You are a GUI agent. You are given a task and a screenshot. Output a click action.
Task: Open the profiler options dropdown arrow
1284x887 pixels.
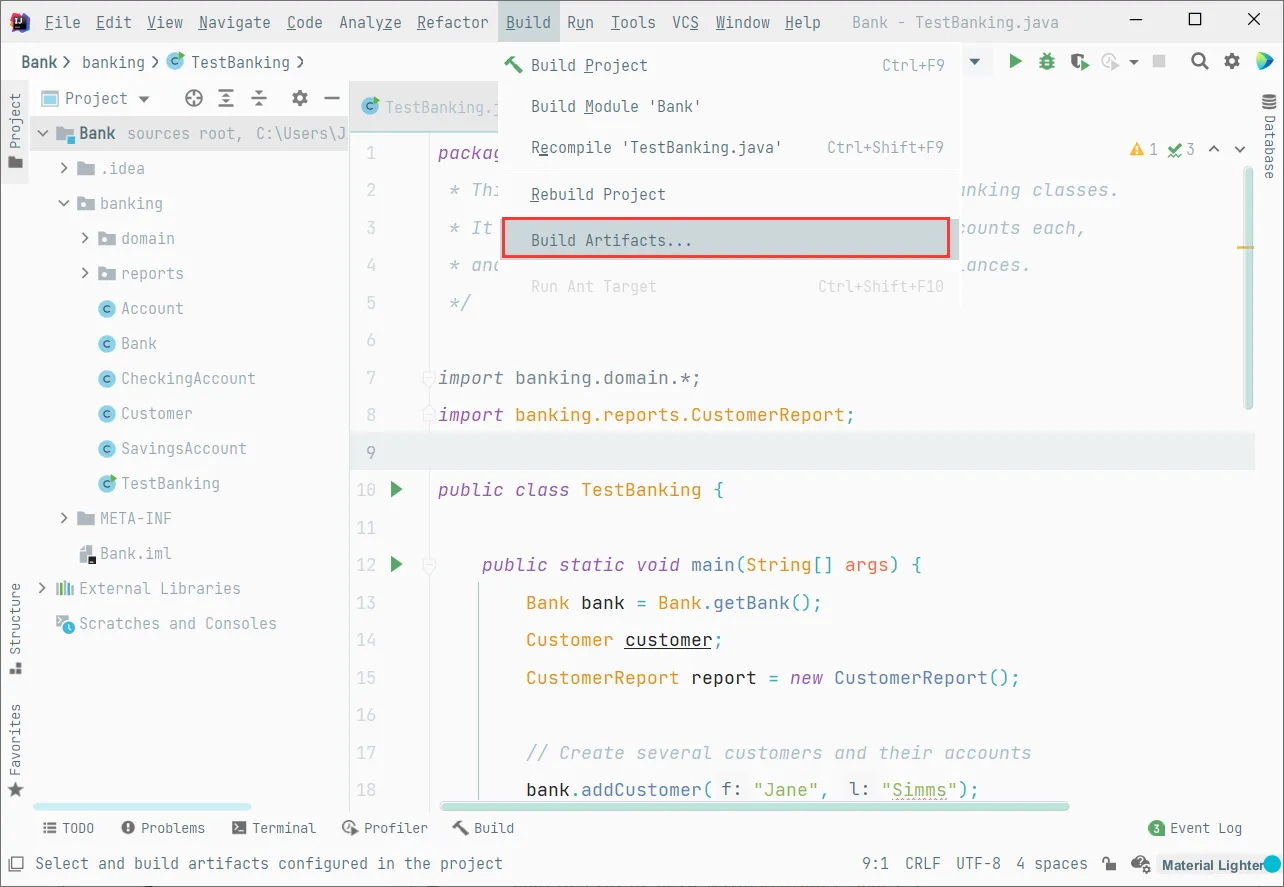pyautogui.click(x=1133, y=62)
